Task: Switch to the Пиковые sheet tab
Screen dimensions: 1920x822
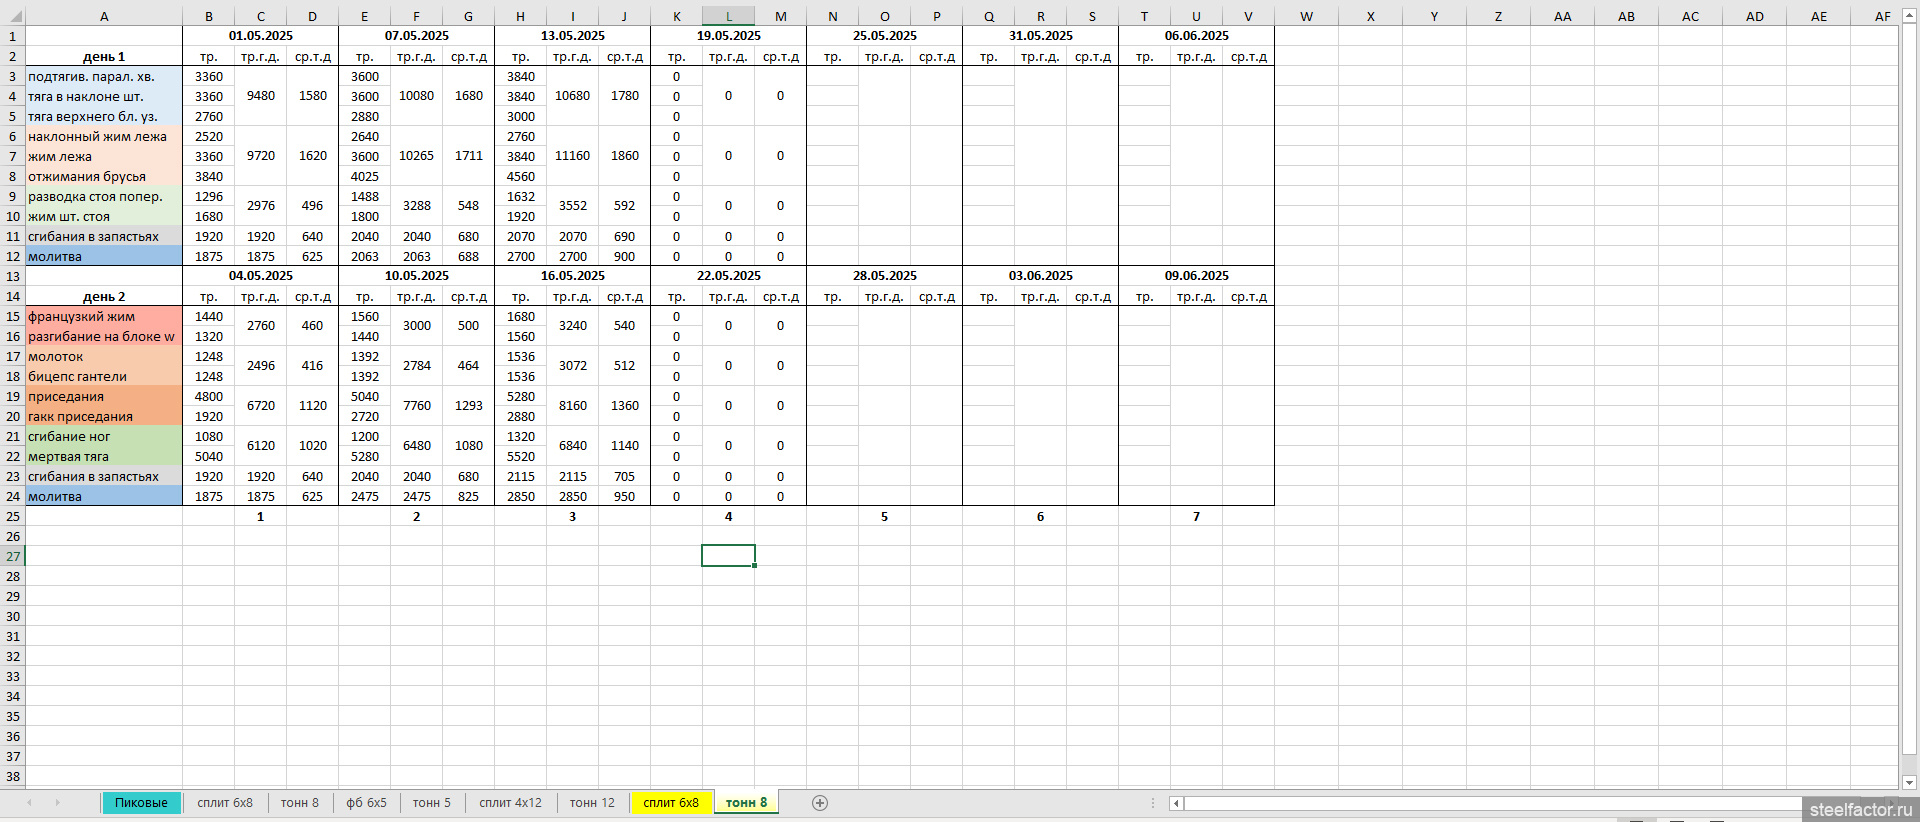Action: [x=141, y=803]
